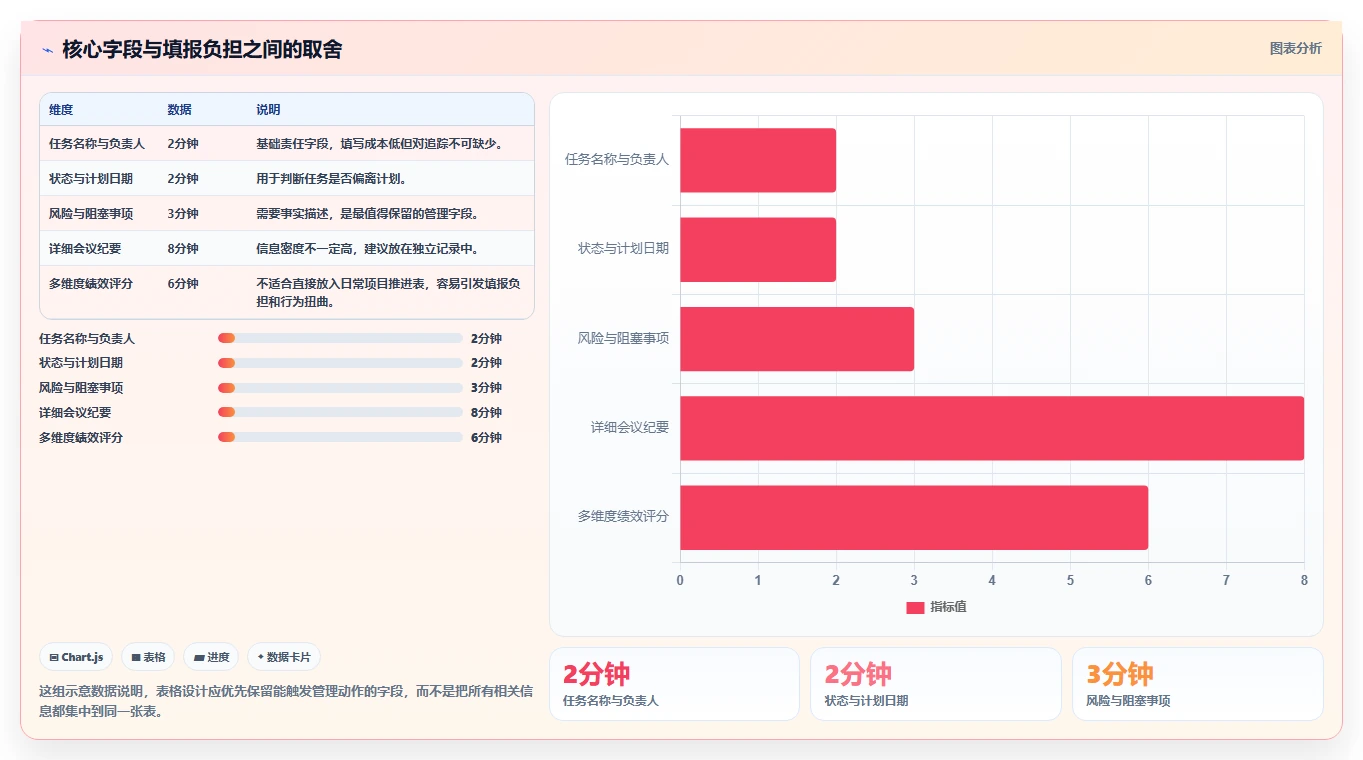Click the page title 核心字段与填报负担之间的取舍
The height and width of the screenshot is (760, 1363).
click(x=202, y=49)
